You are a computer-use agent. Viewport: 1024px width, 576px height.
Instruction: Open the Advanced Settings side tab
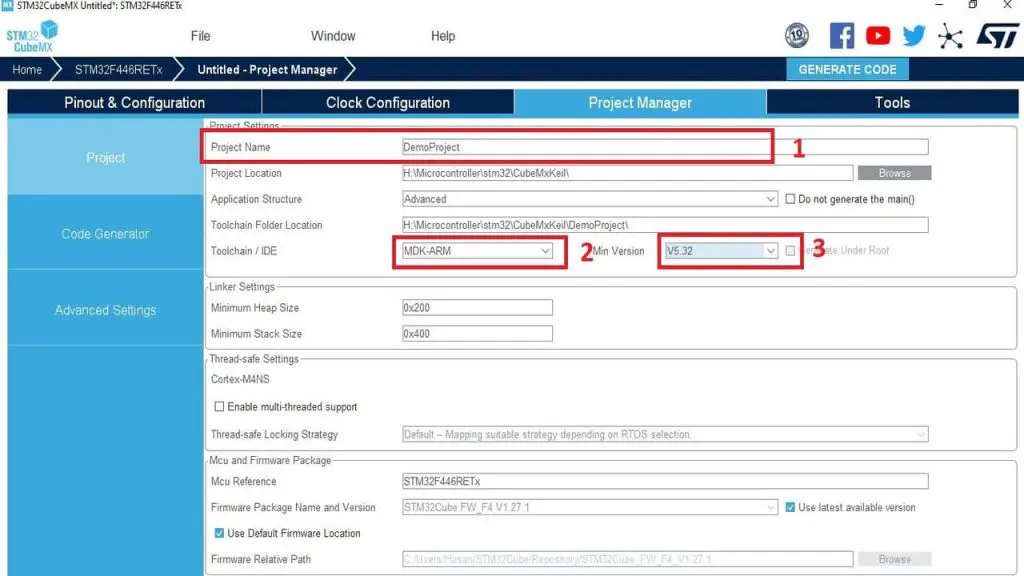click(105, 310)
